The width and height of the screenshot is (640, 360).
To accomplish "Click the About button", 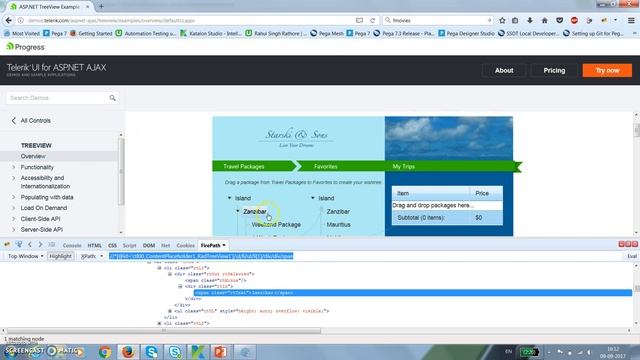I will point(504,70).
